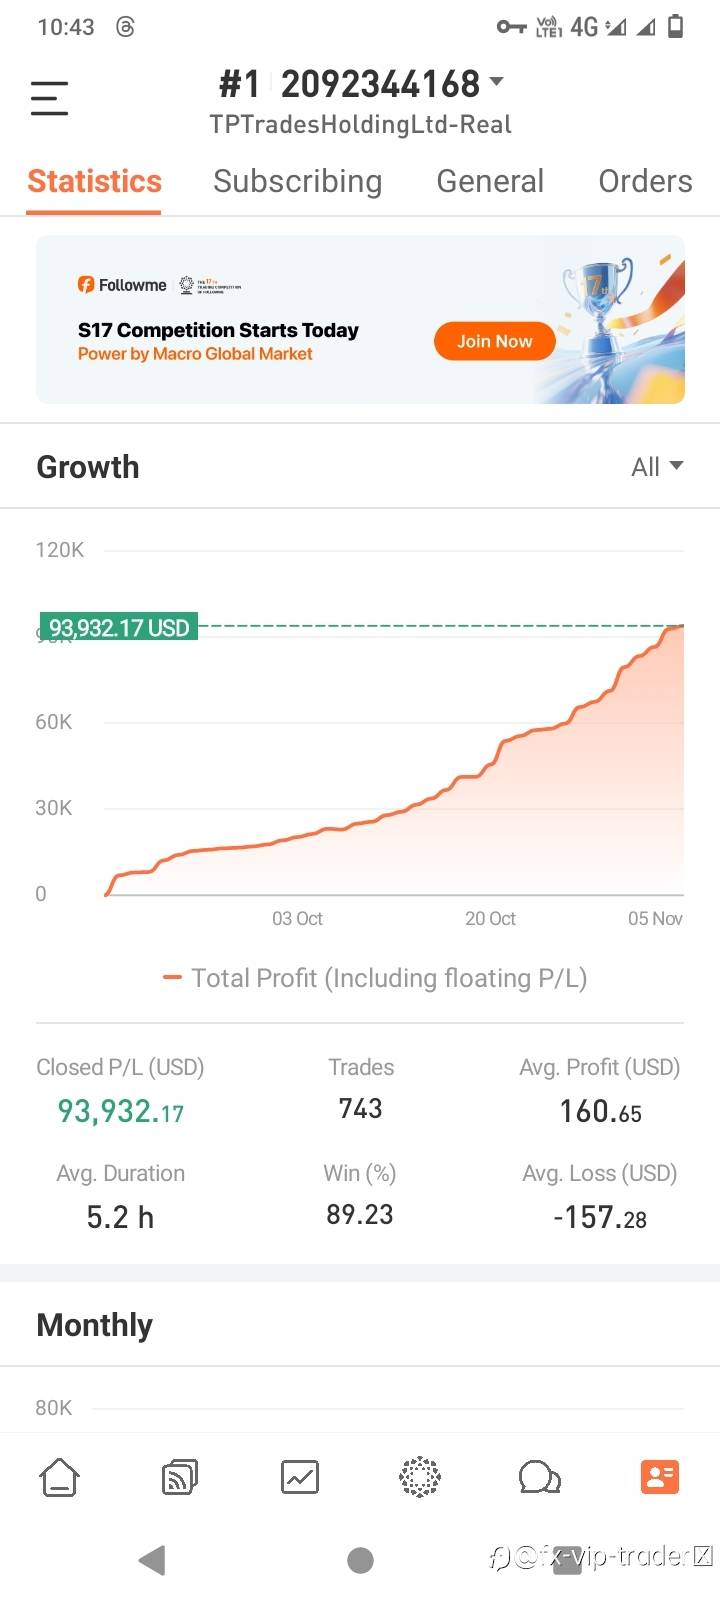The width and height of the screenshot is (720, 1600).
Task: Open the signals feed icon
Action: (179, 1477)
